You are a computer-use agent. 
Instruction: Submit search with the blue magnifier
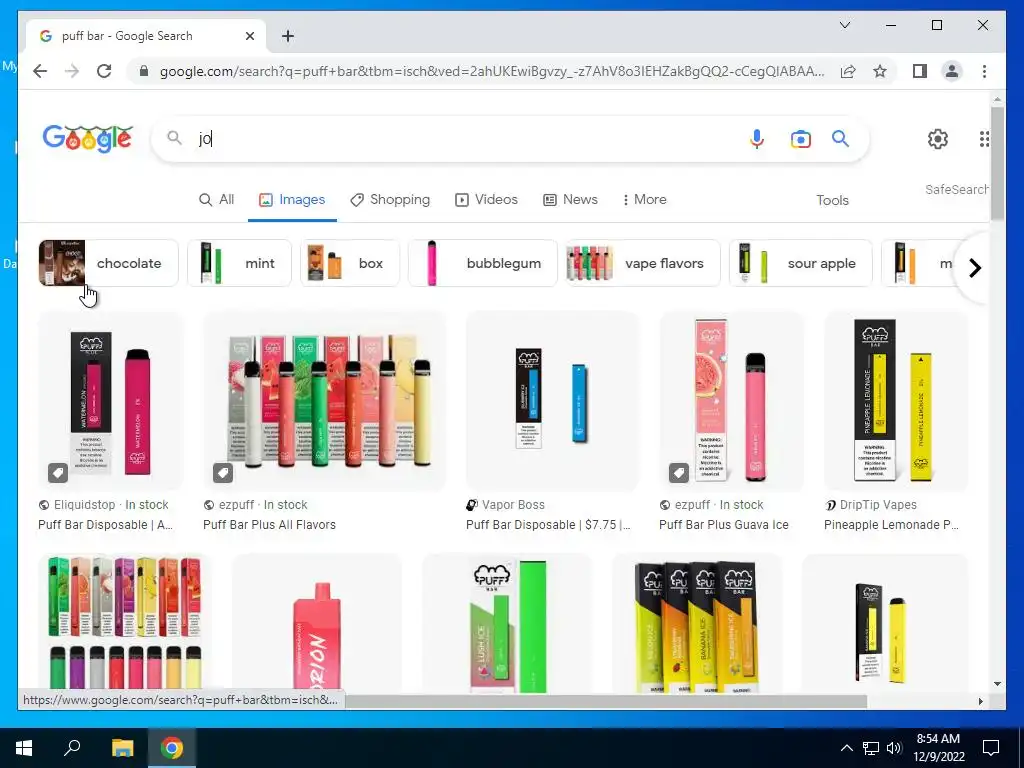(x=840, y=138)
